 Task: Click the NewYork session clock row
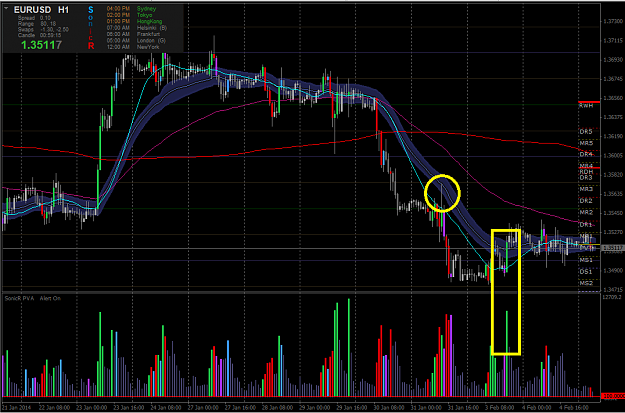click(133, 47)
